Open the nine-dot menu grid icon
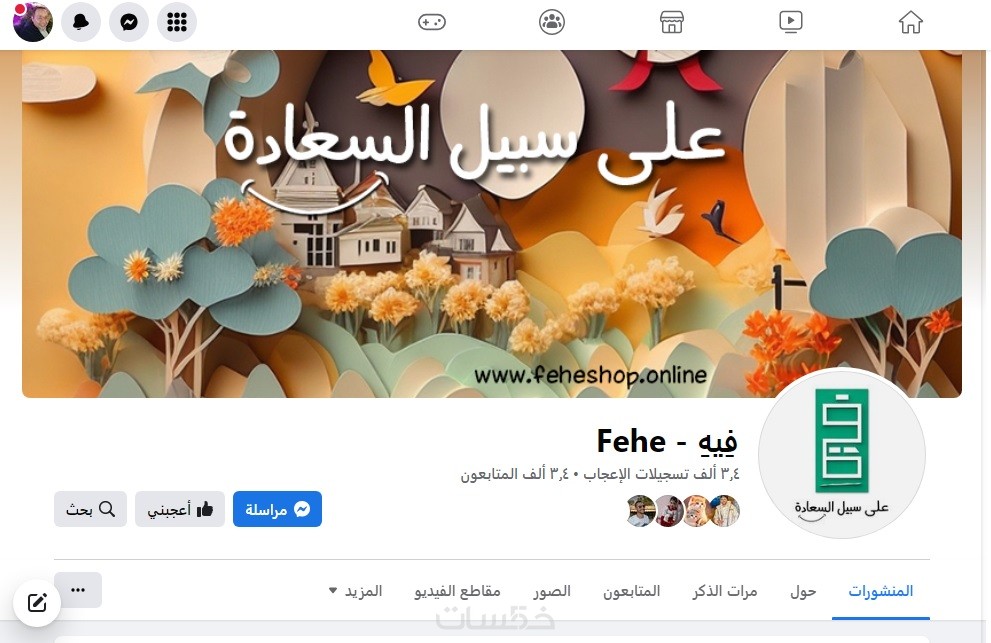Image resolution: width=991 pixels, height=643 pixels. (x=177, y=22)
